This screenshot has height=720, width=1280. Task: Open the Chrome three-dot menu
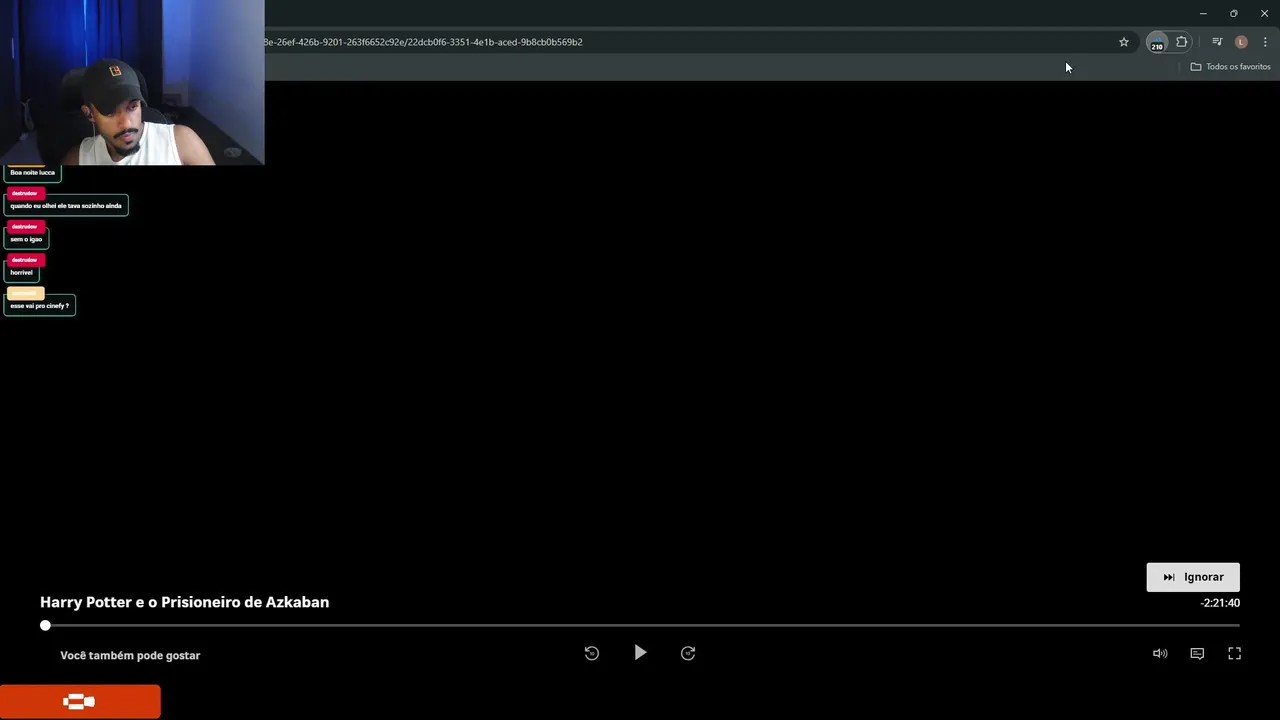[1265, 42]
